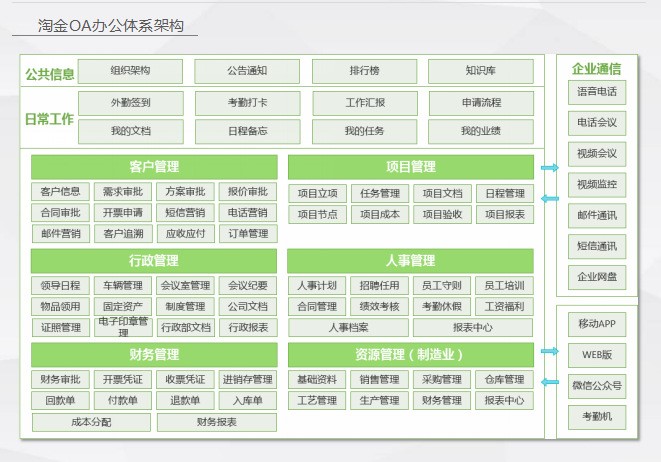Select the 移动APP platform box
Image resolution: width=661 pixels, height=462 pixels.
597,324
